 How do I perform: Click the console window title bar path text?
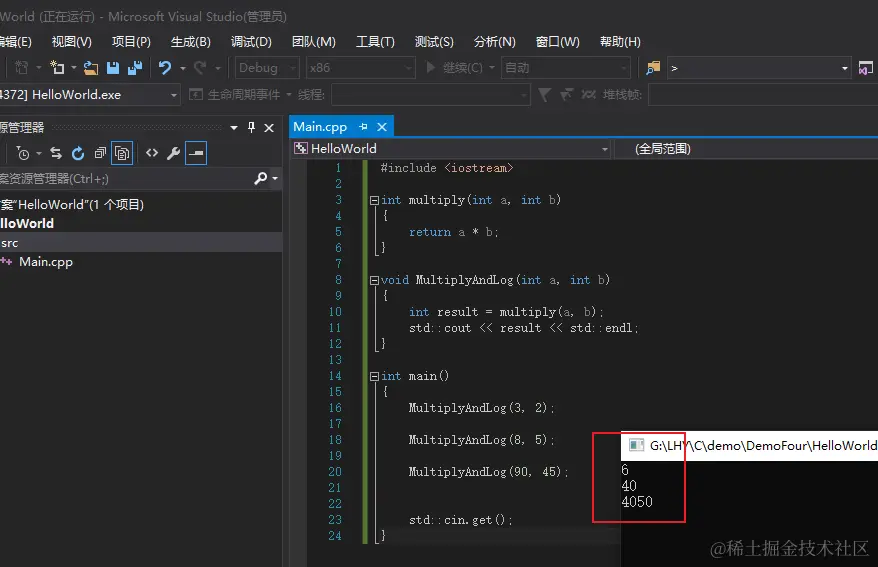763,446
